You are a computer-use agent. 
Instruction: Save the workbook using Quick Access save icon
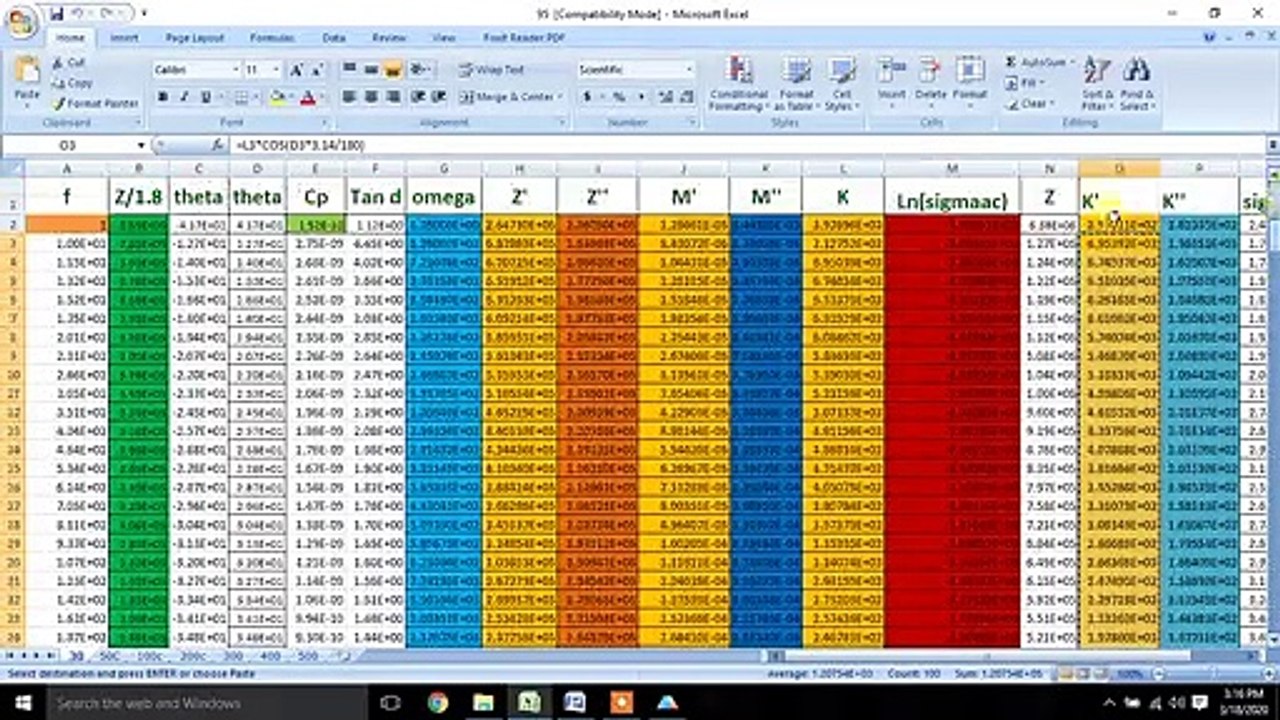pyautogui.click(x=57, y=14)
